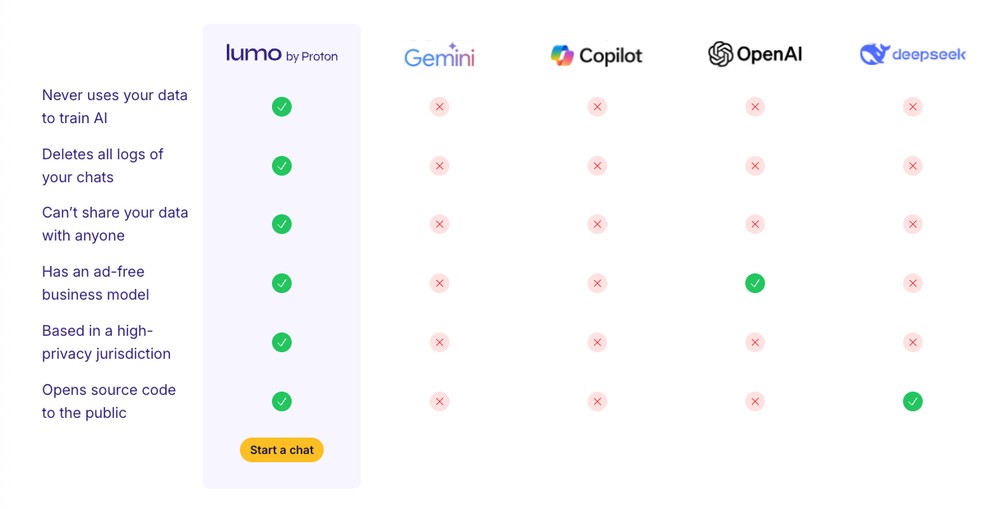Click the 'Never uses your data to train AI' label
Viewport: 1000px width, 509px height.
pyautogui.click(x=115, y=107)
